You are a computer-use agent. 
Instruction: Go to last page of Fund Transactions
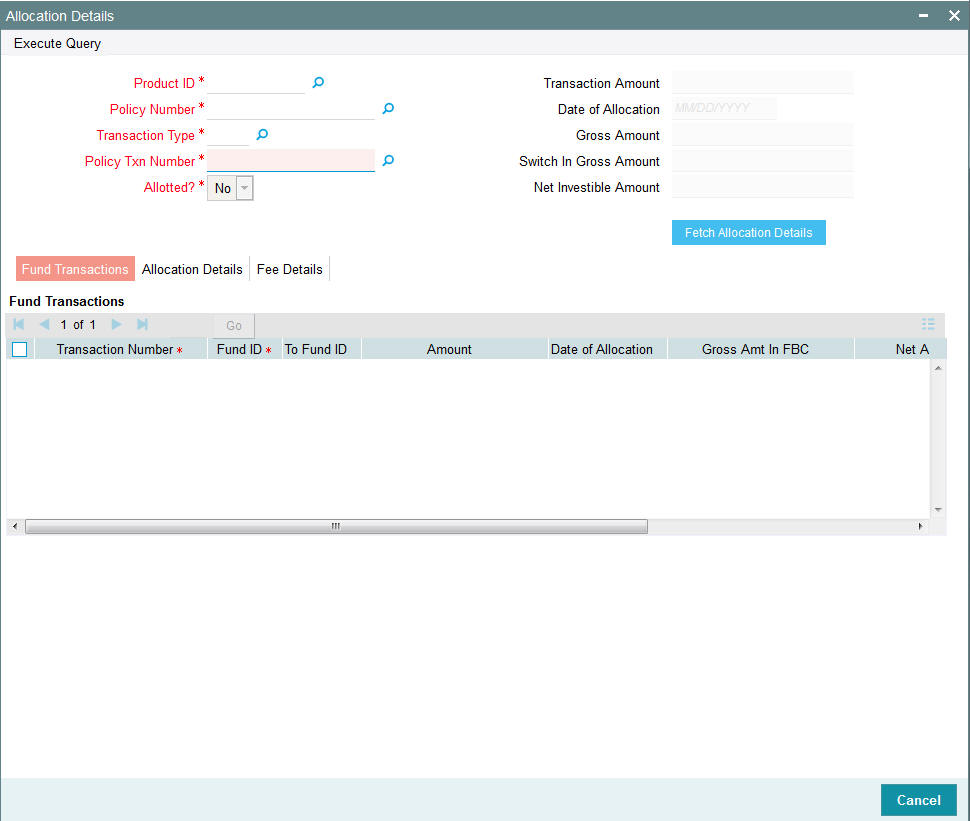pyautogui.click(x=142, y=324)
